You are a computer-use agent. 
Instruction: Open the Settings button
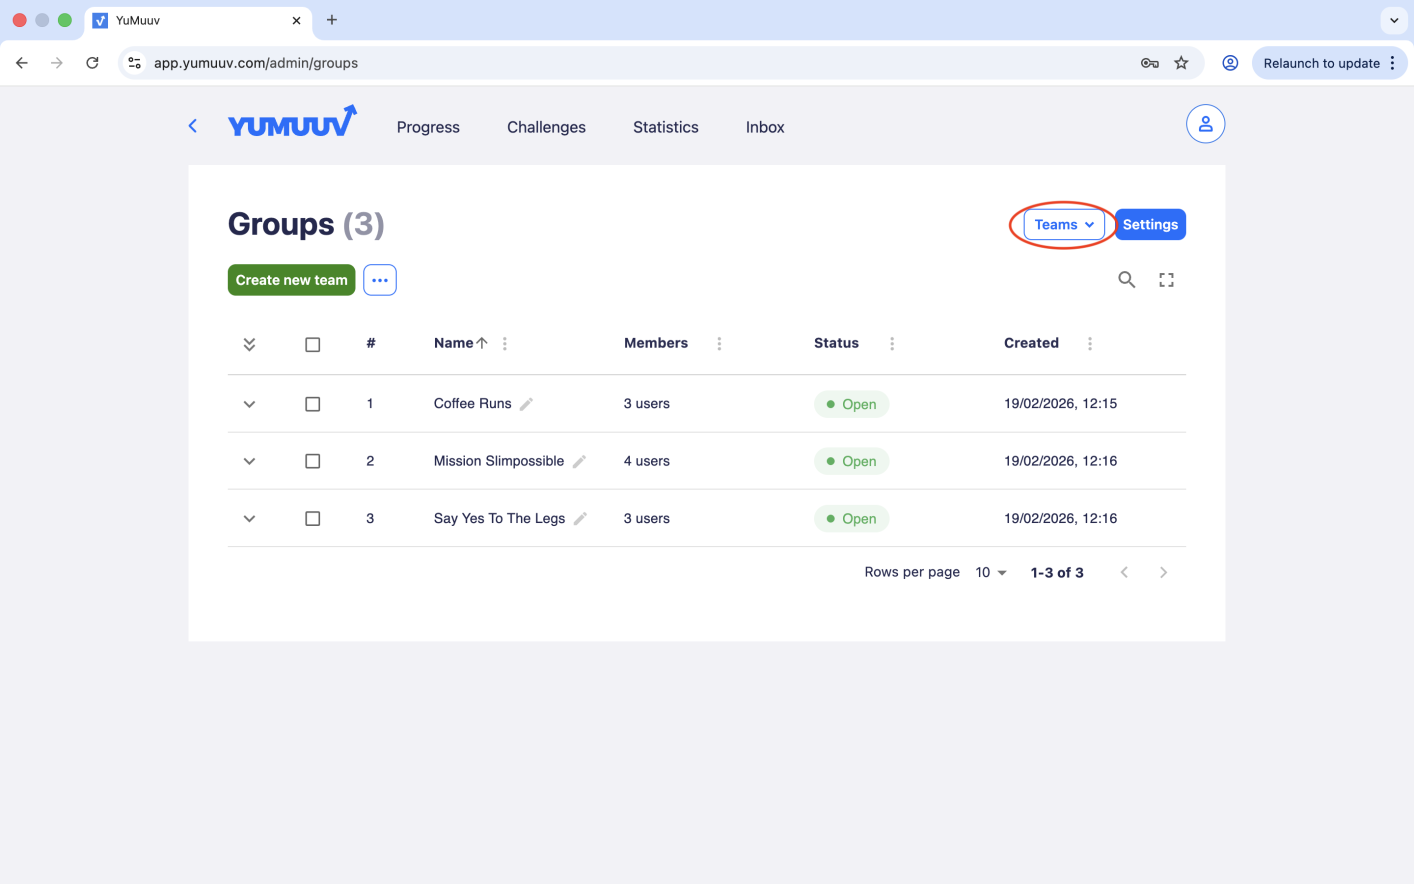1150,225
